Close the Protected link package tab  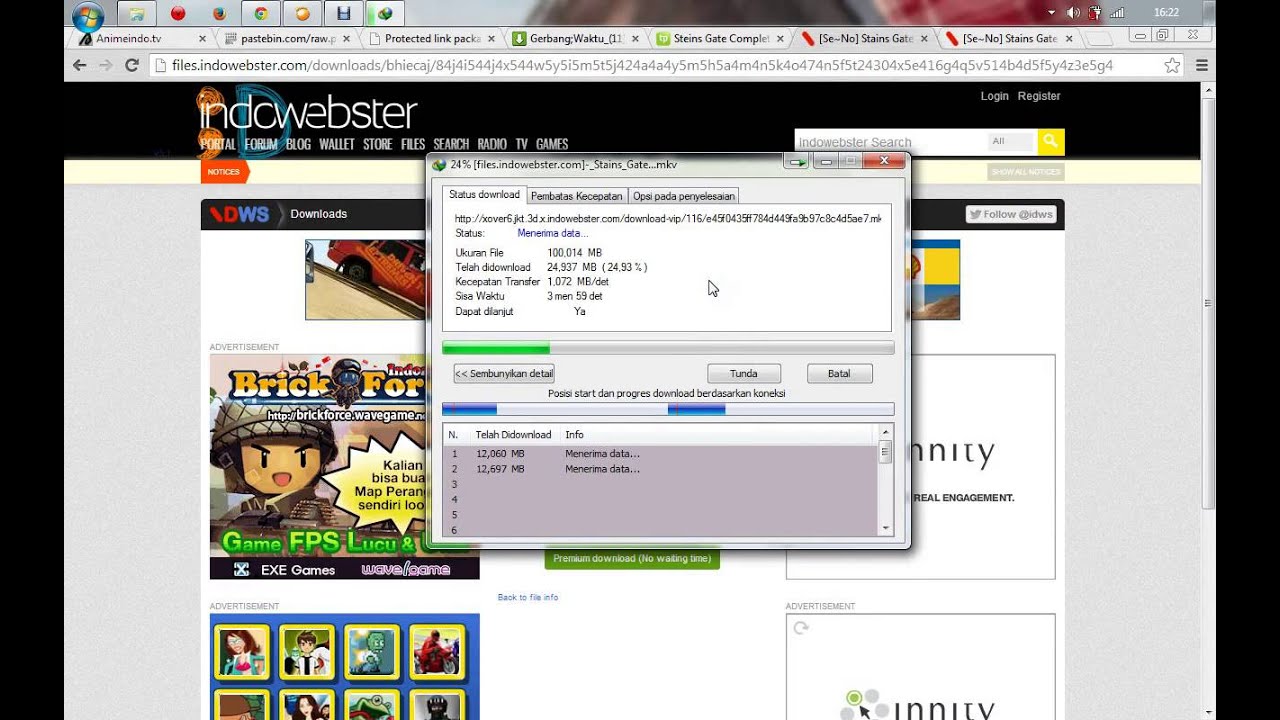(490, 39)
